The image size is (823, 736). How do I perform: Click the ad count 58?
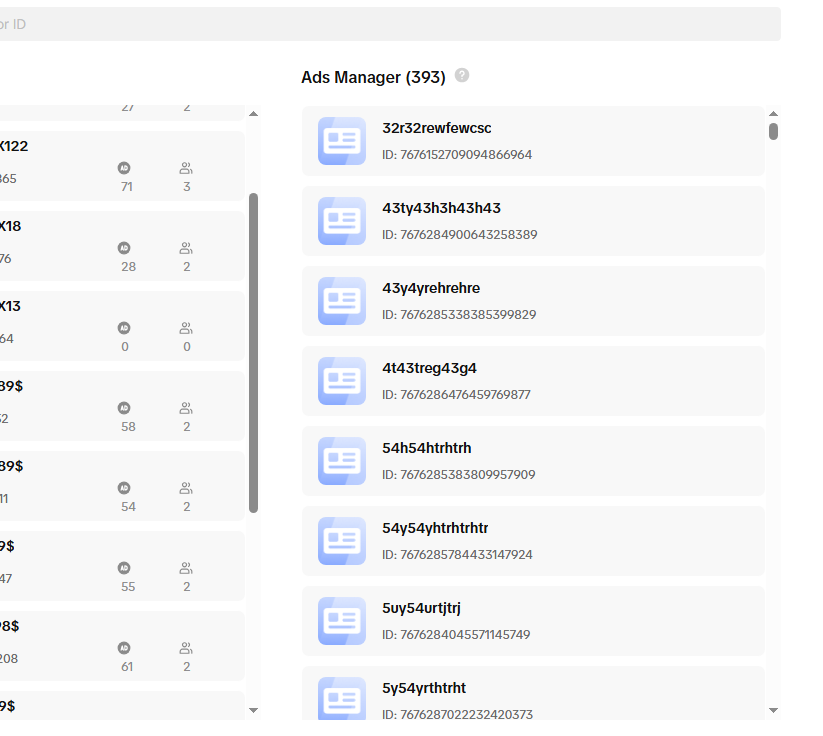(129, 427)
